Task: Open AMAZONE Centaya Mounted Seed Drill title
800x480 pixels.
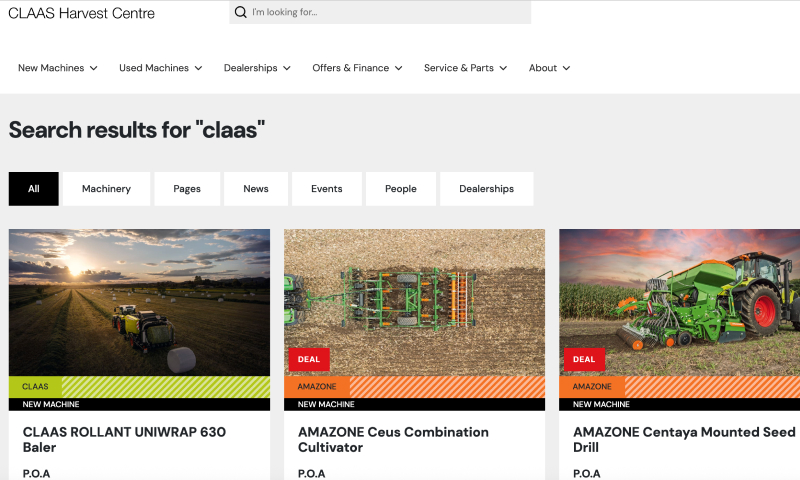Action: (684, 439)
